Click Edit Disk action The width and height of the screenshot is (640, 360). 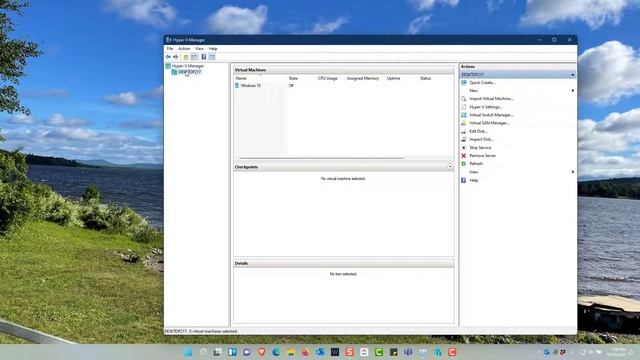tap(478, 131)
